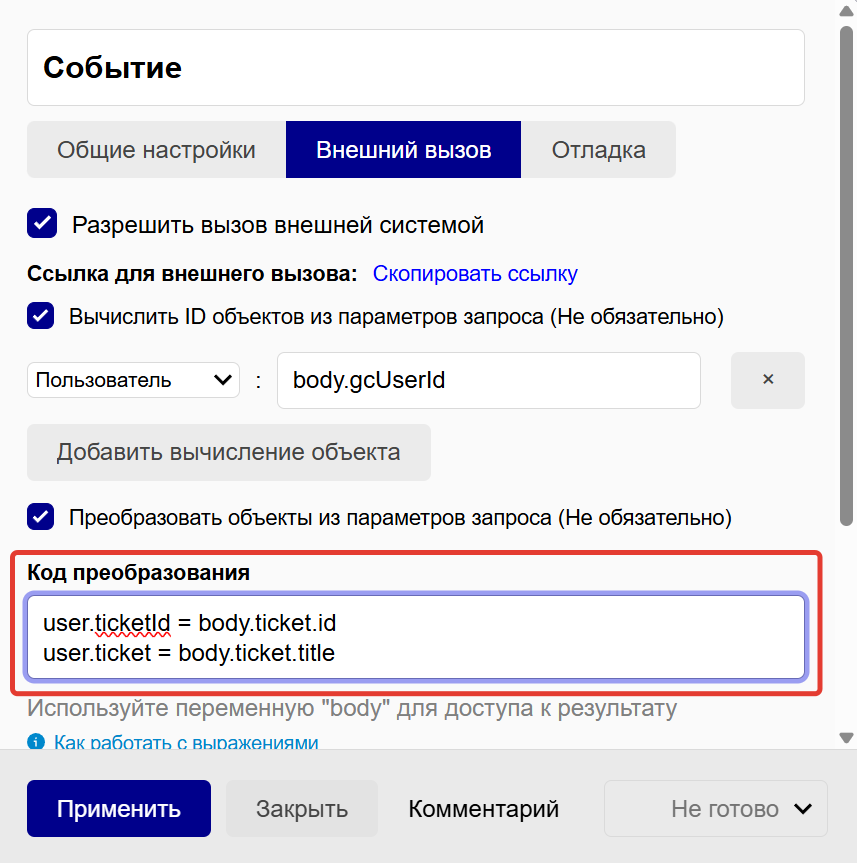The image size is (857, 863).
Task: Uncheck Разрешить вызов внешней системой checkbox
Action: [x=42, y=224]
